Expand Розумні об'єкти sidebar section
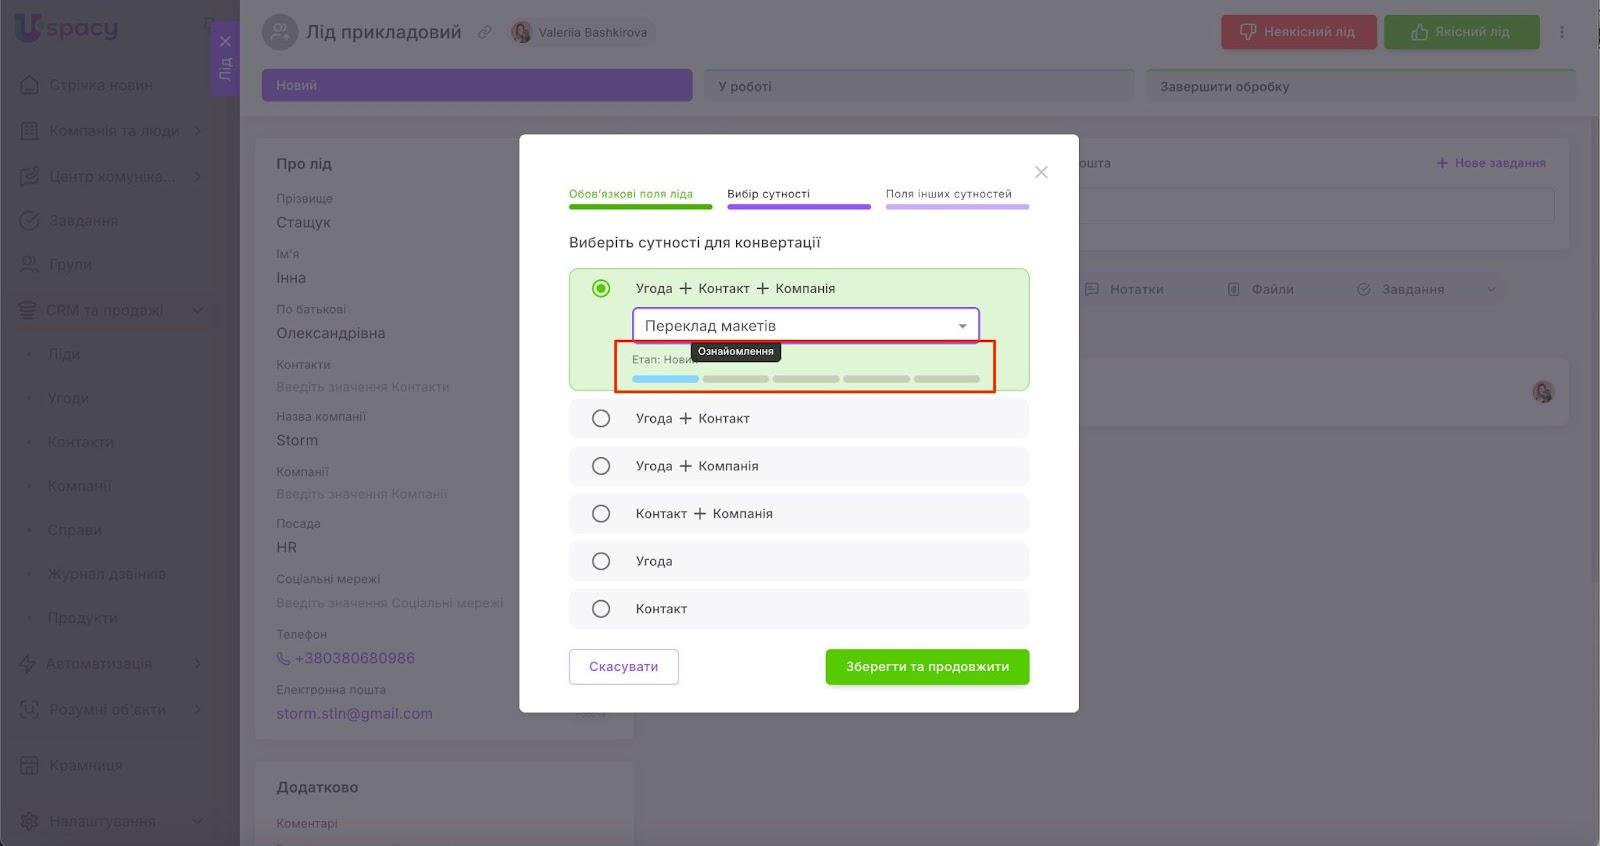1600x846 pixels. (x=111, y=709)
